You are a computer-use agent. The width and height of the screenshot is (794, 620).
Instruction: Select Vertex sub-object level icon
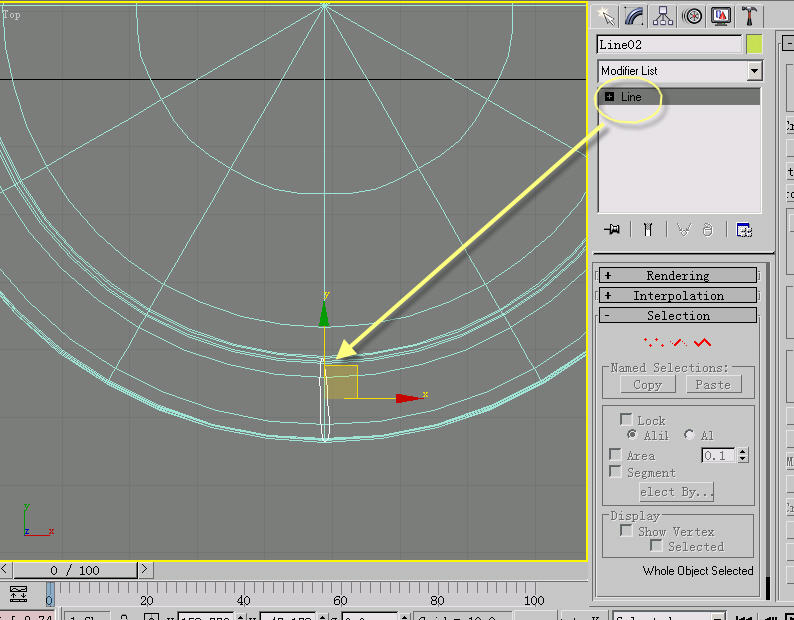click(653, 343)
